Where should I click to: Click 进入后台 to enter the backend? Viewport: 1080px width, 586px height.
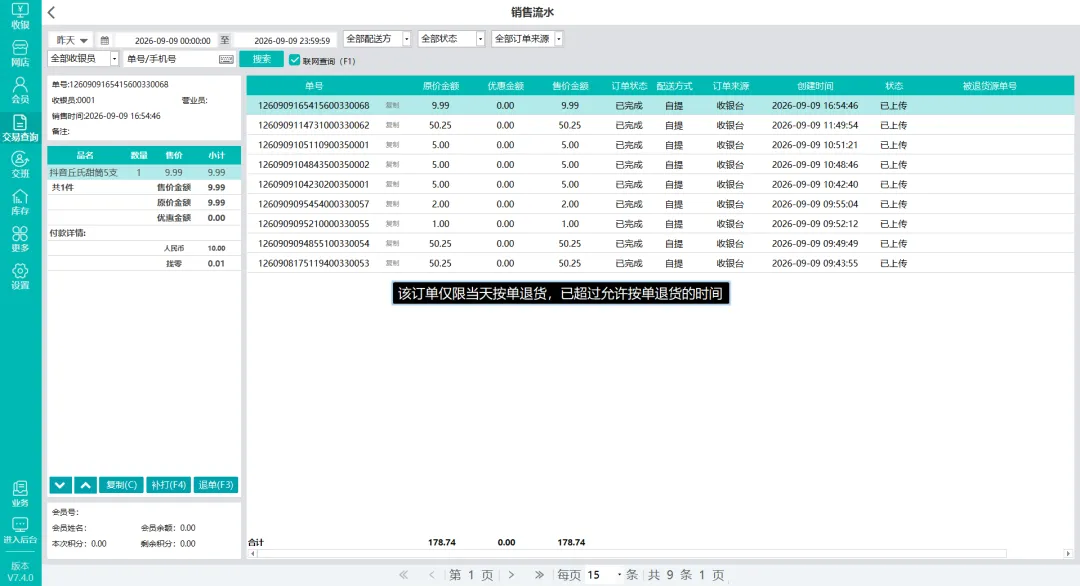pyautogui.click(x=20, y=531)
